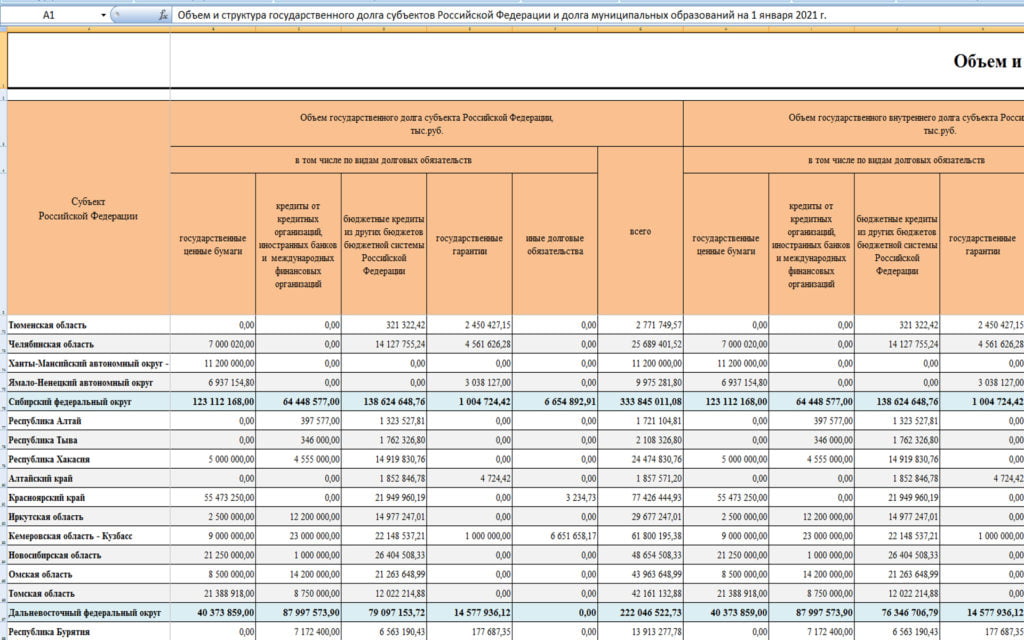Select the 'Субъект Российской Федерации' header cell
The width and height of the screenshot is (1024, 640).
(x=88, y=208)
